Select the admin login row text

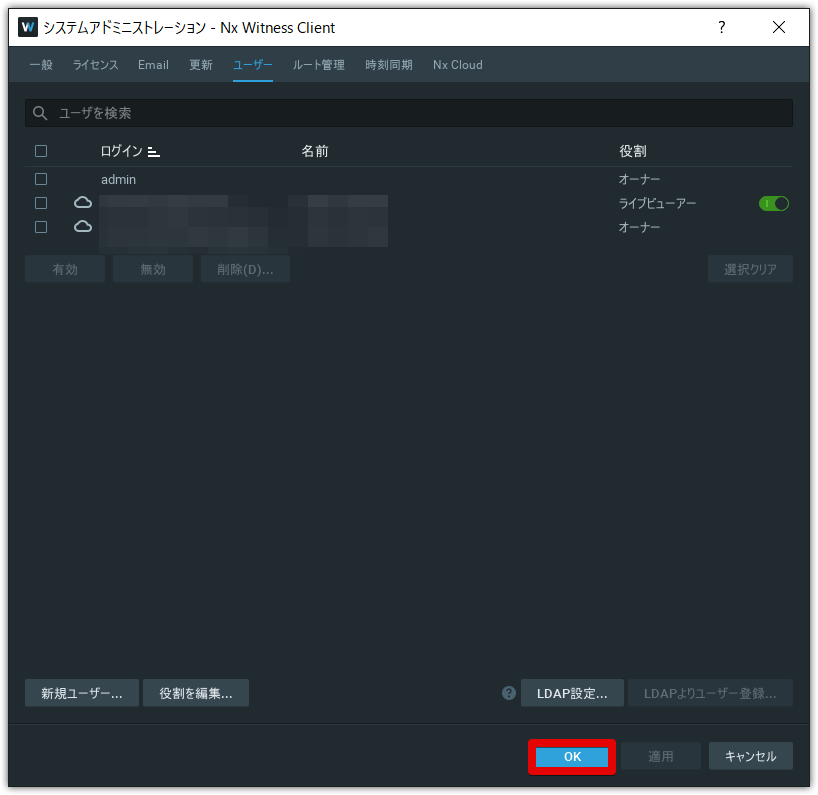[118, 179]
